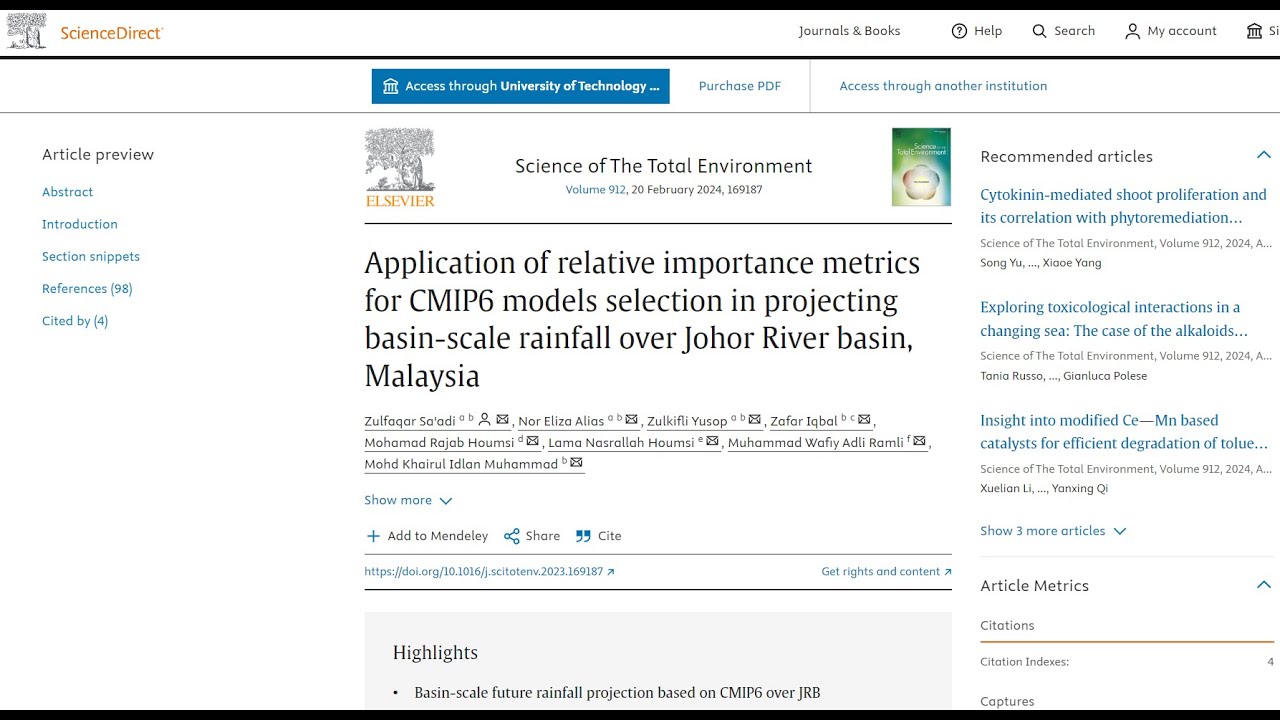Expand author details with Show more
The height and width of the screenshot is (720, 1280).
pos(408,500)
